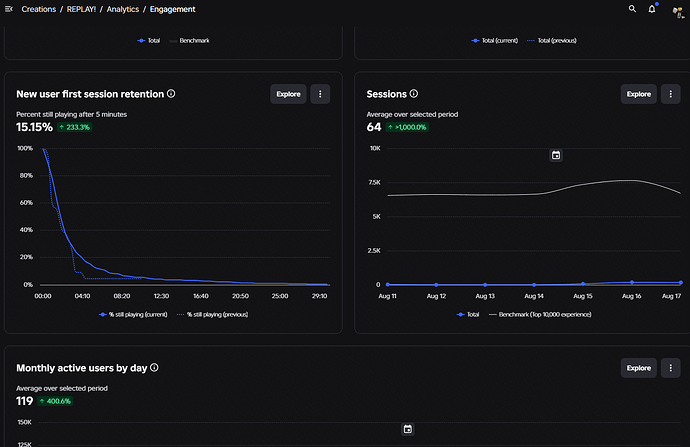Click the 15.15% retention value
Image resolution: width=690 pixels, height=447 pixels.
click(34, 127)
